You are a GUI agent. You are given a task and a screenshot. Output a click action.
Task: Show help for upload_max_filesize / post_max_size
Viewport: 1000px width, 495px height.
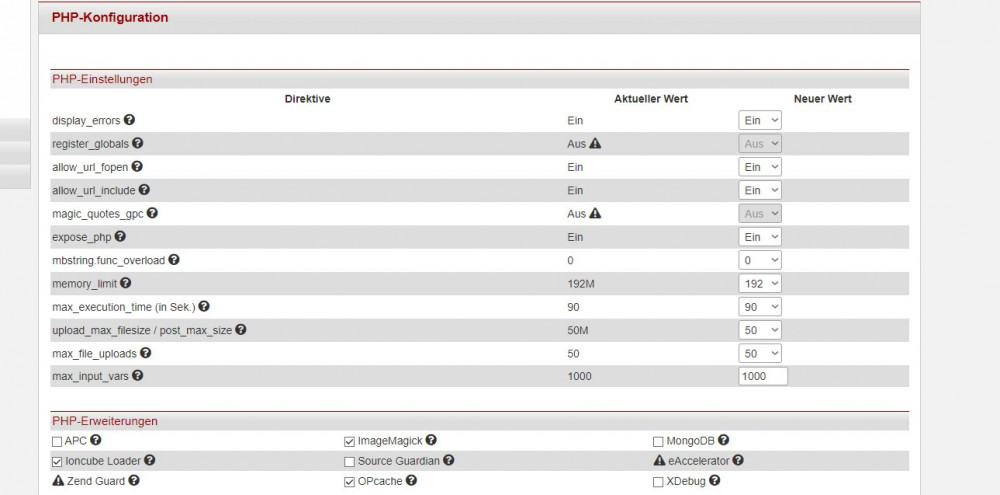240,329
